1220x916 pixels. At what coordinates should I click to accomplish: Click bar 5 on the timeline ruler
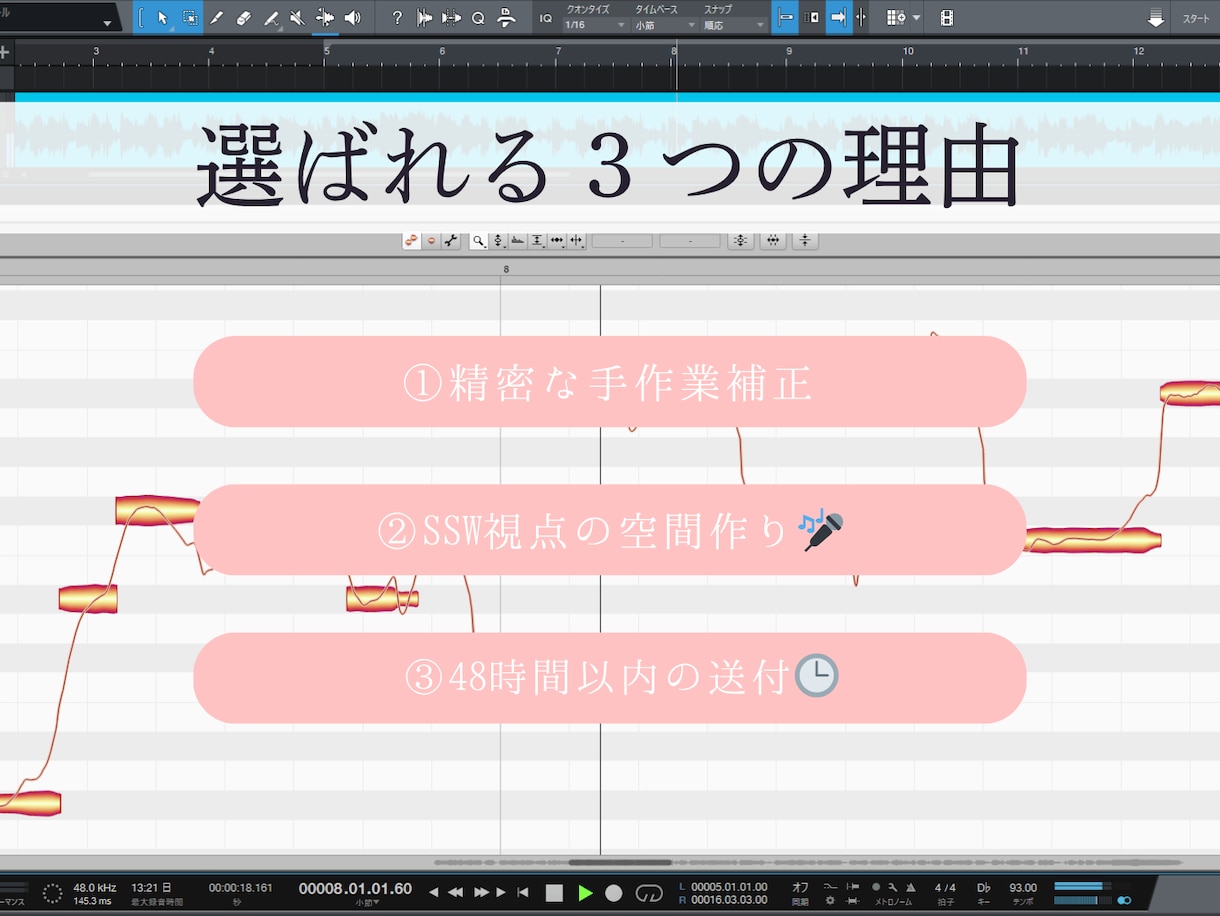click(326, 51)
